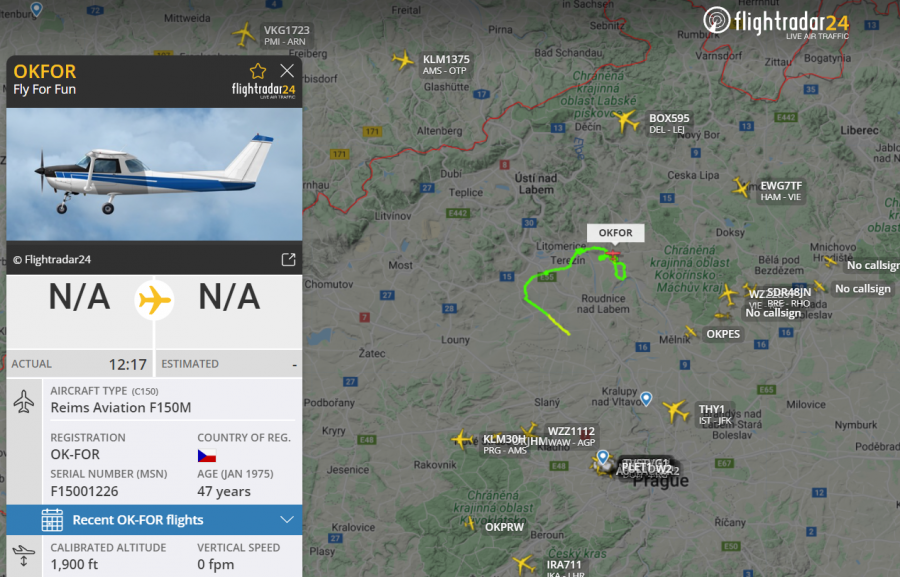
Task: Close the OKFOR flight details panel
Action: click(x=287, y=71)
